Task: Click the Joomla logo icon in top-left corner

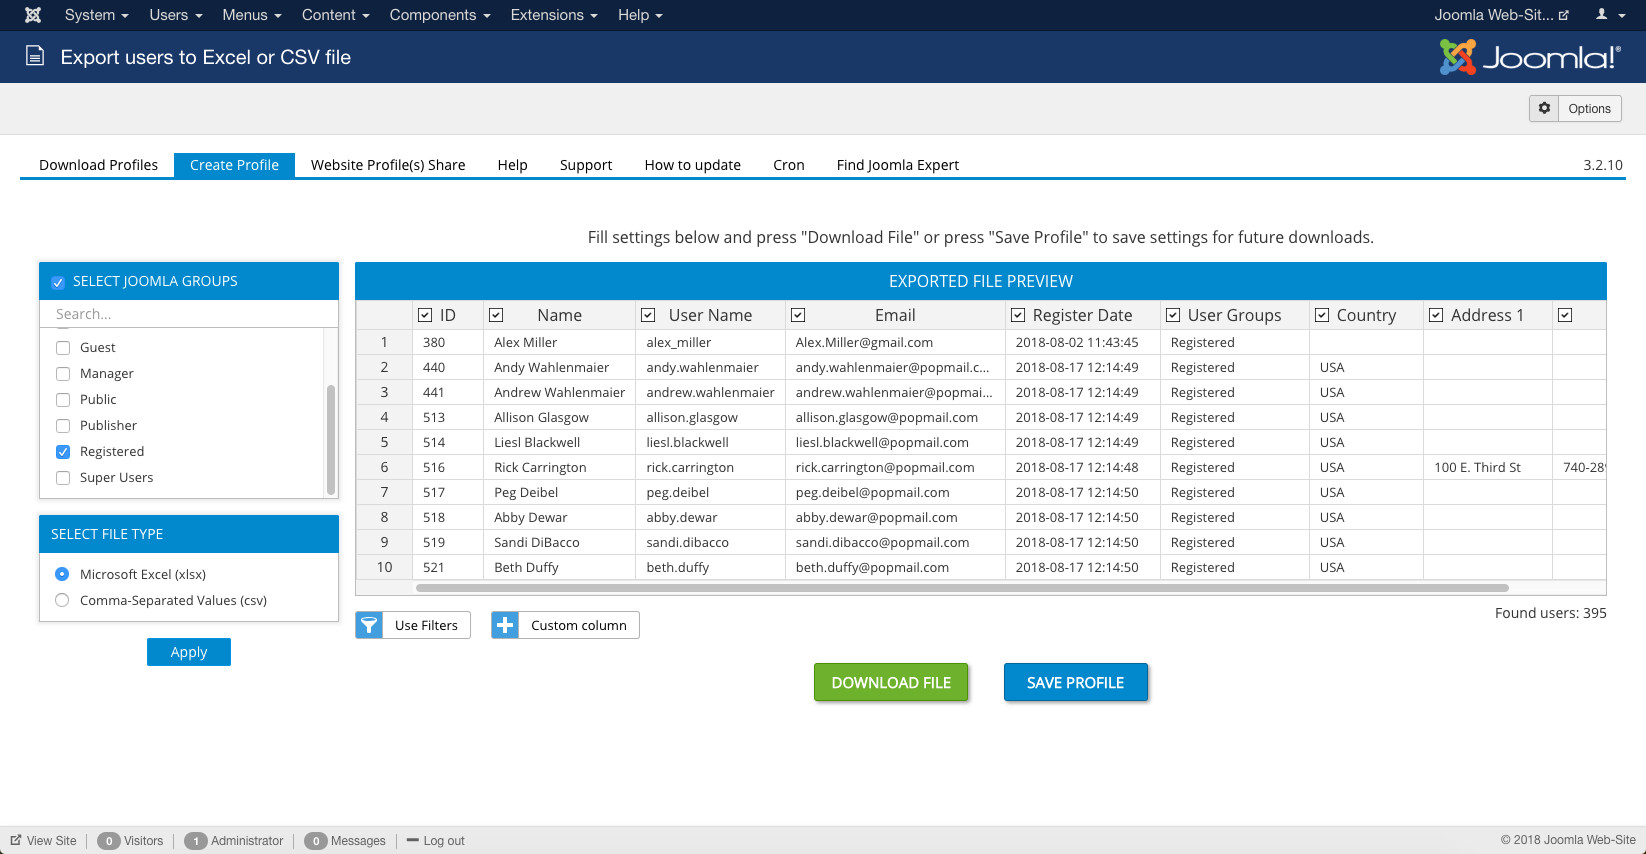Action: 33,15
